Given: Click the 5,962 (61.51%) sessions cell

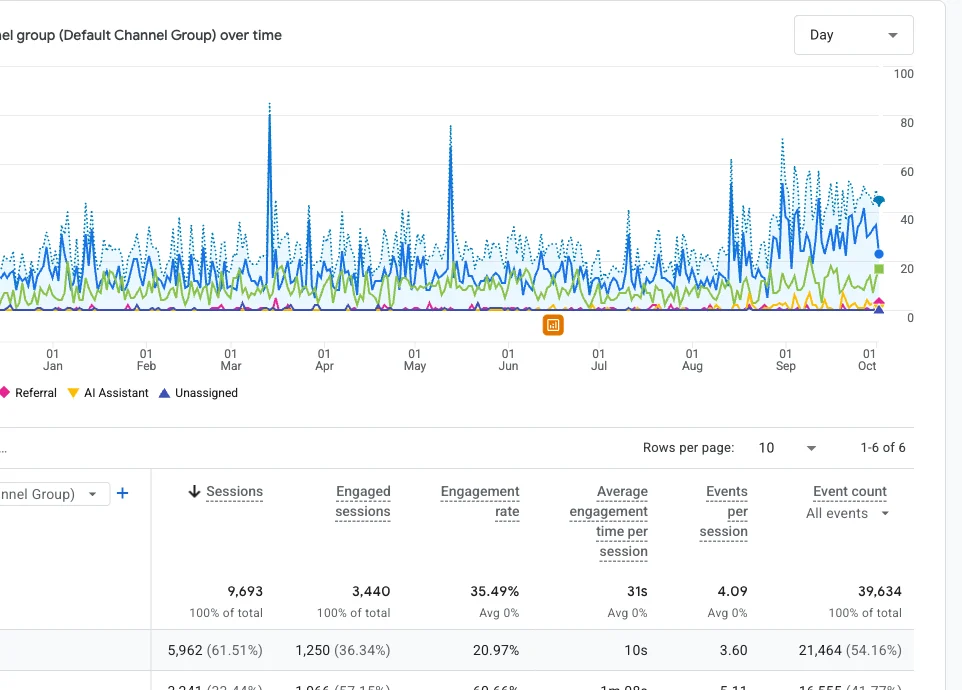Looking at the screenshot, I should [x=215, y=650].
